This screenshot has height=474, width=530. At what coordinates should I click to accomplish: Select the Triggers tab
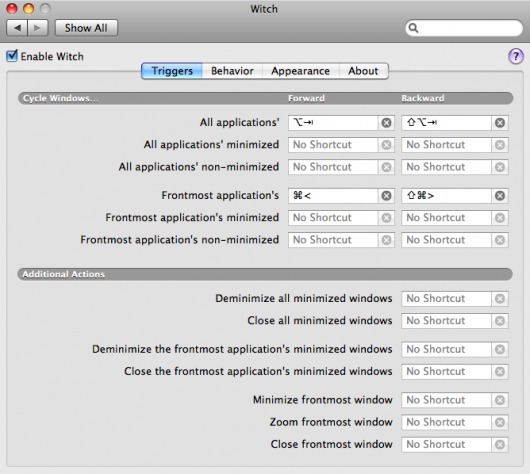click(x=172, y=71)
